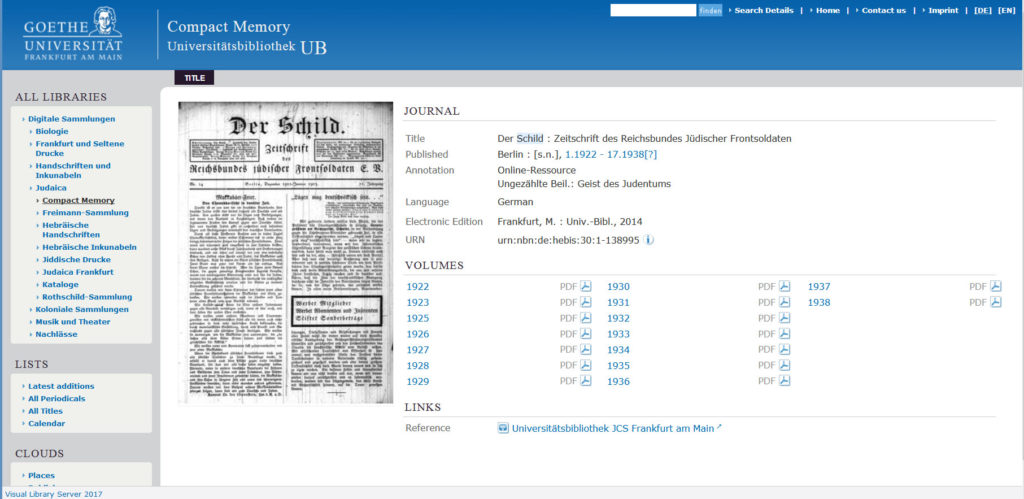The image size is (1024, 499).
Task: Open volume 1937 link
Action: 819,287
